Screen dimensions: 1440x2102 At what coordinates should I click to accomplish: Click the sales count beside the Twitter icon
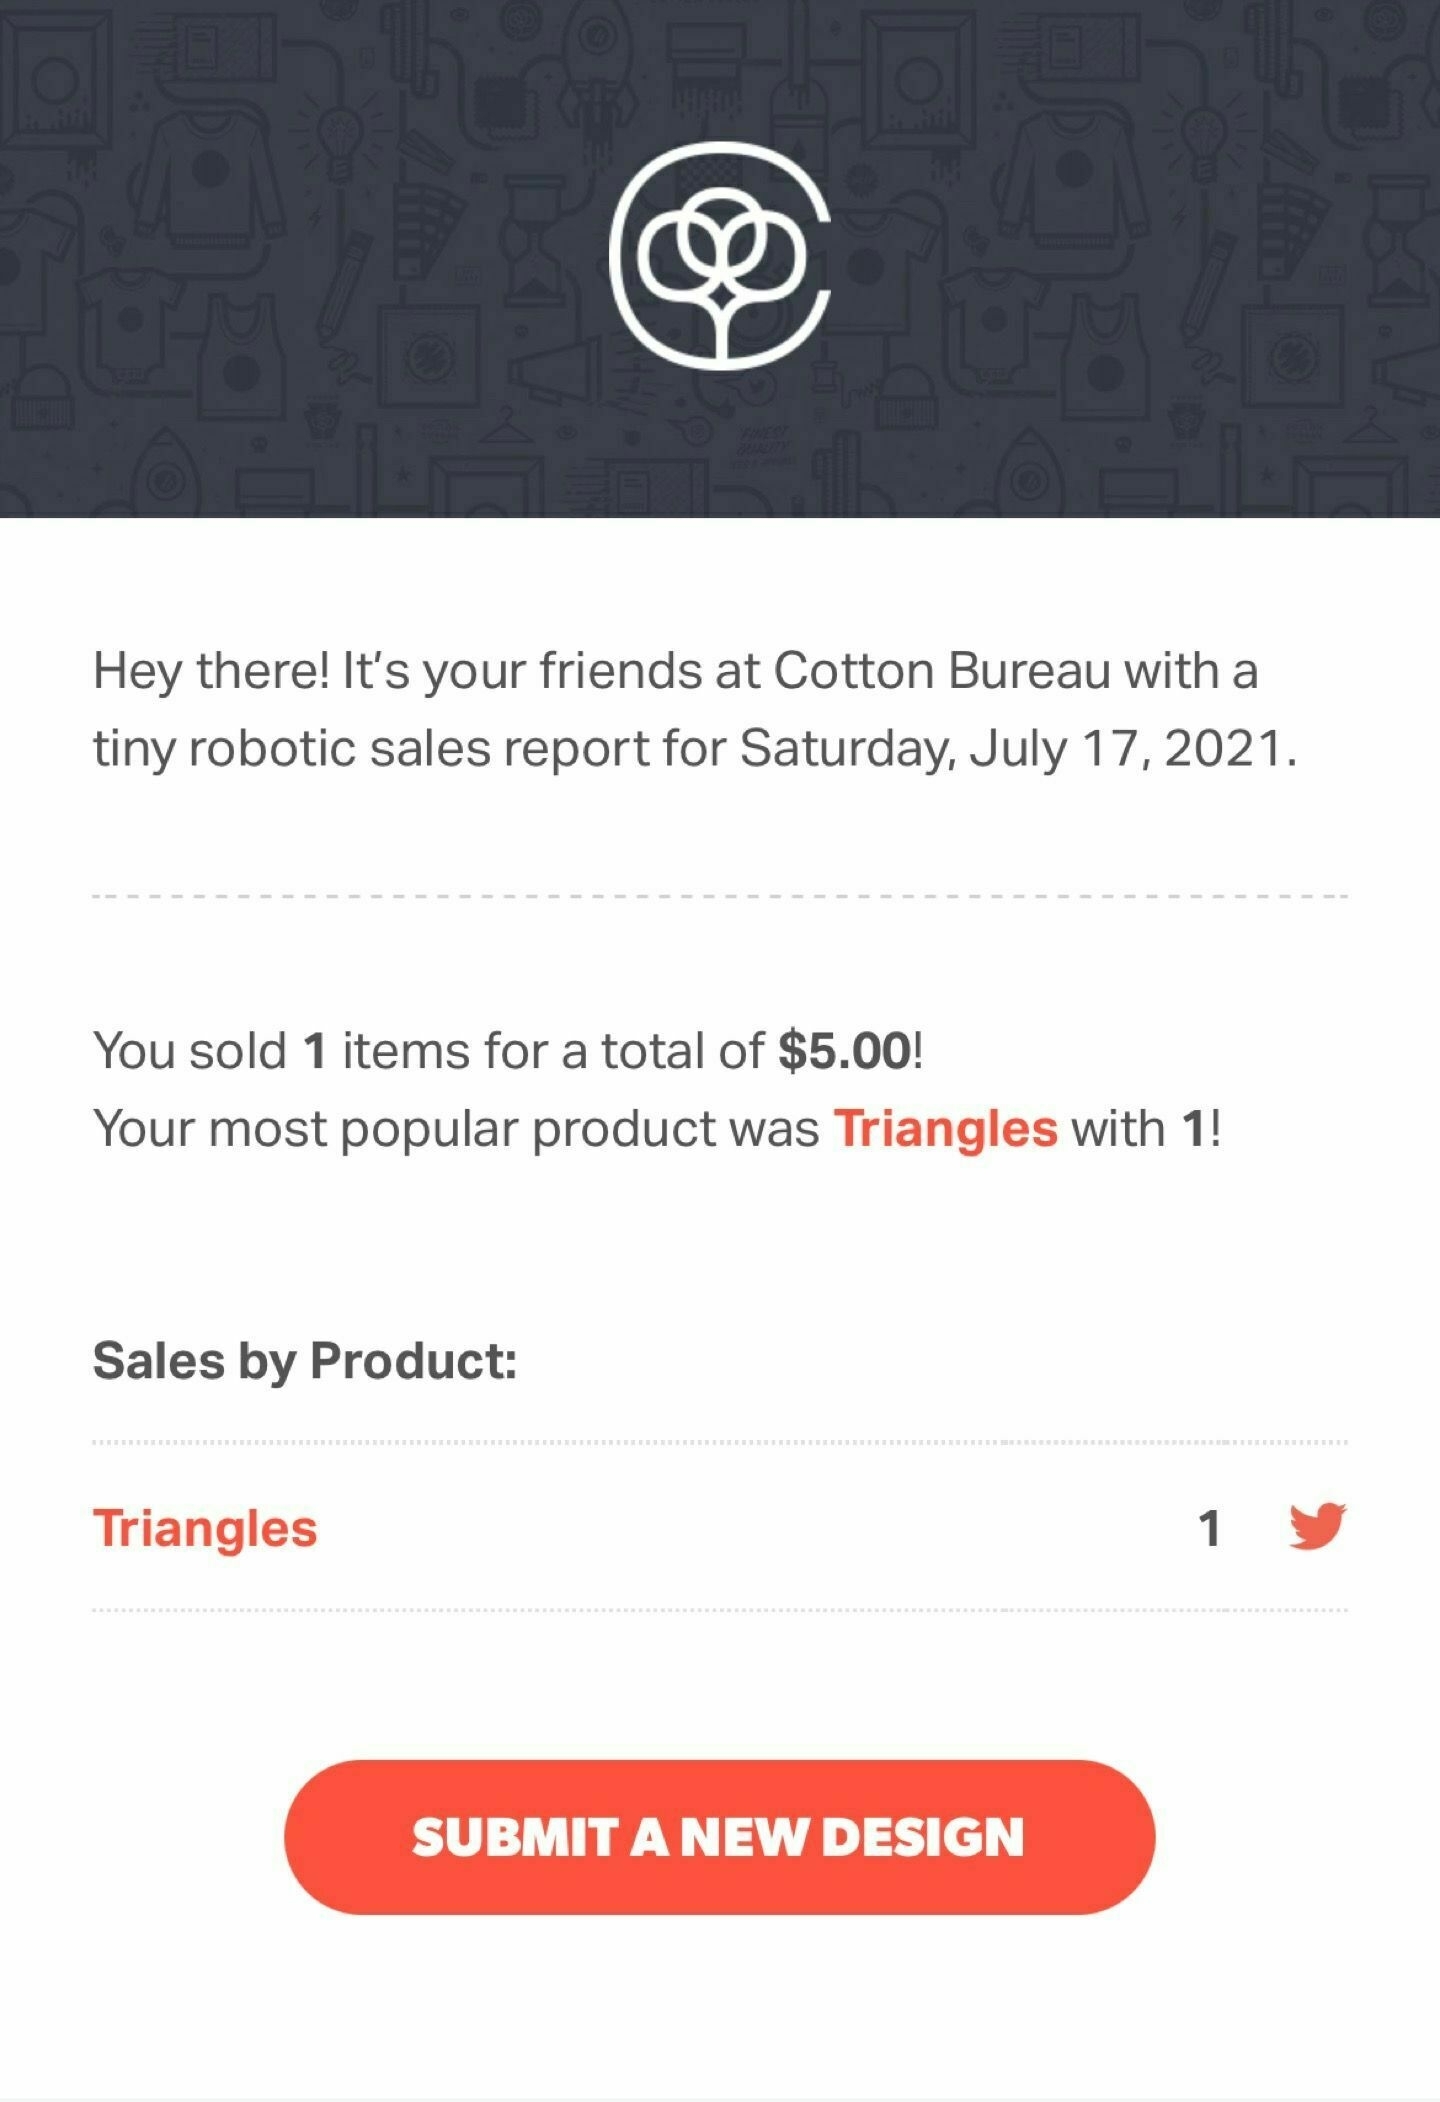click(1210, 1528)
